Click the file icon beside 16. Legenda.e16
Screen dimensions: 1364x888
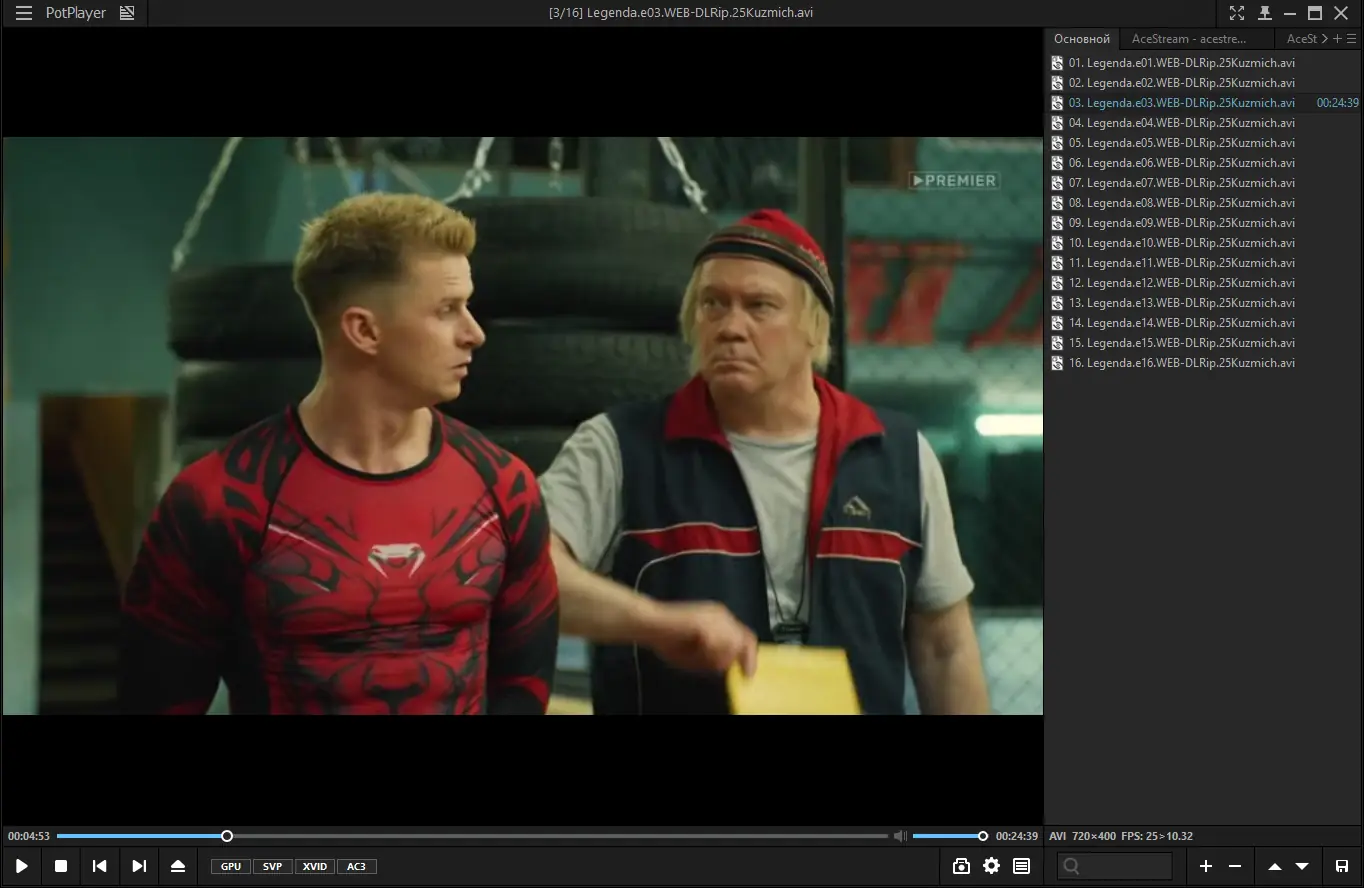[x=1057, y=363]
